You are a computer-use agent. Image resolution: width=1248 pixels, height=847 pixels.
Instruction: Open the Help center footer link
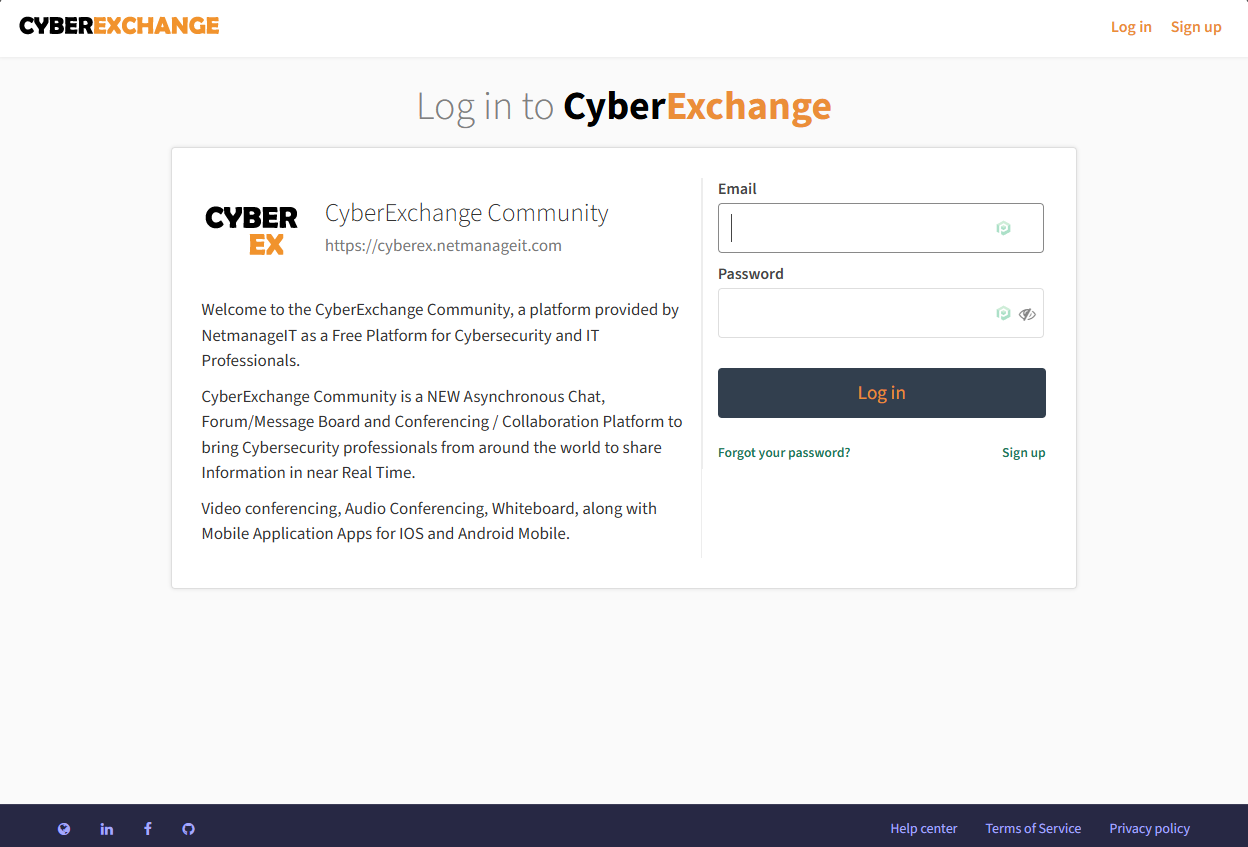coord(923,829)
